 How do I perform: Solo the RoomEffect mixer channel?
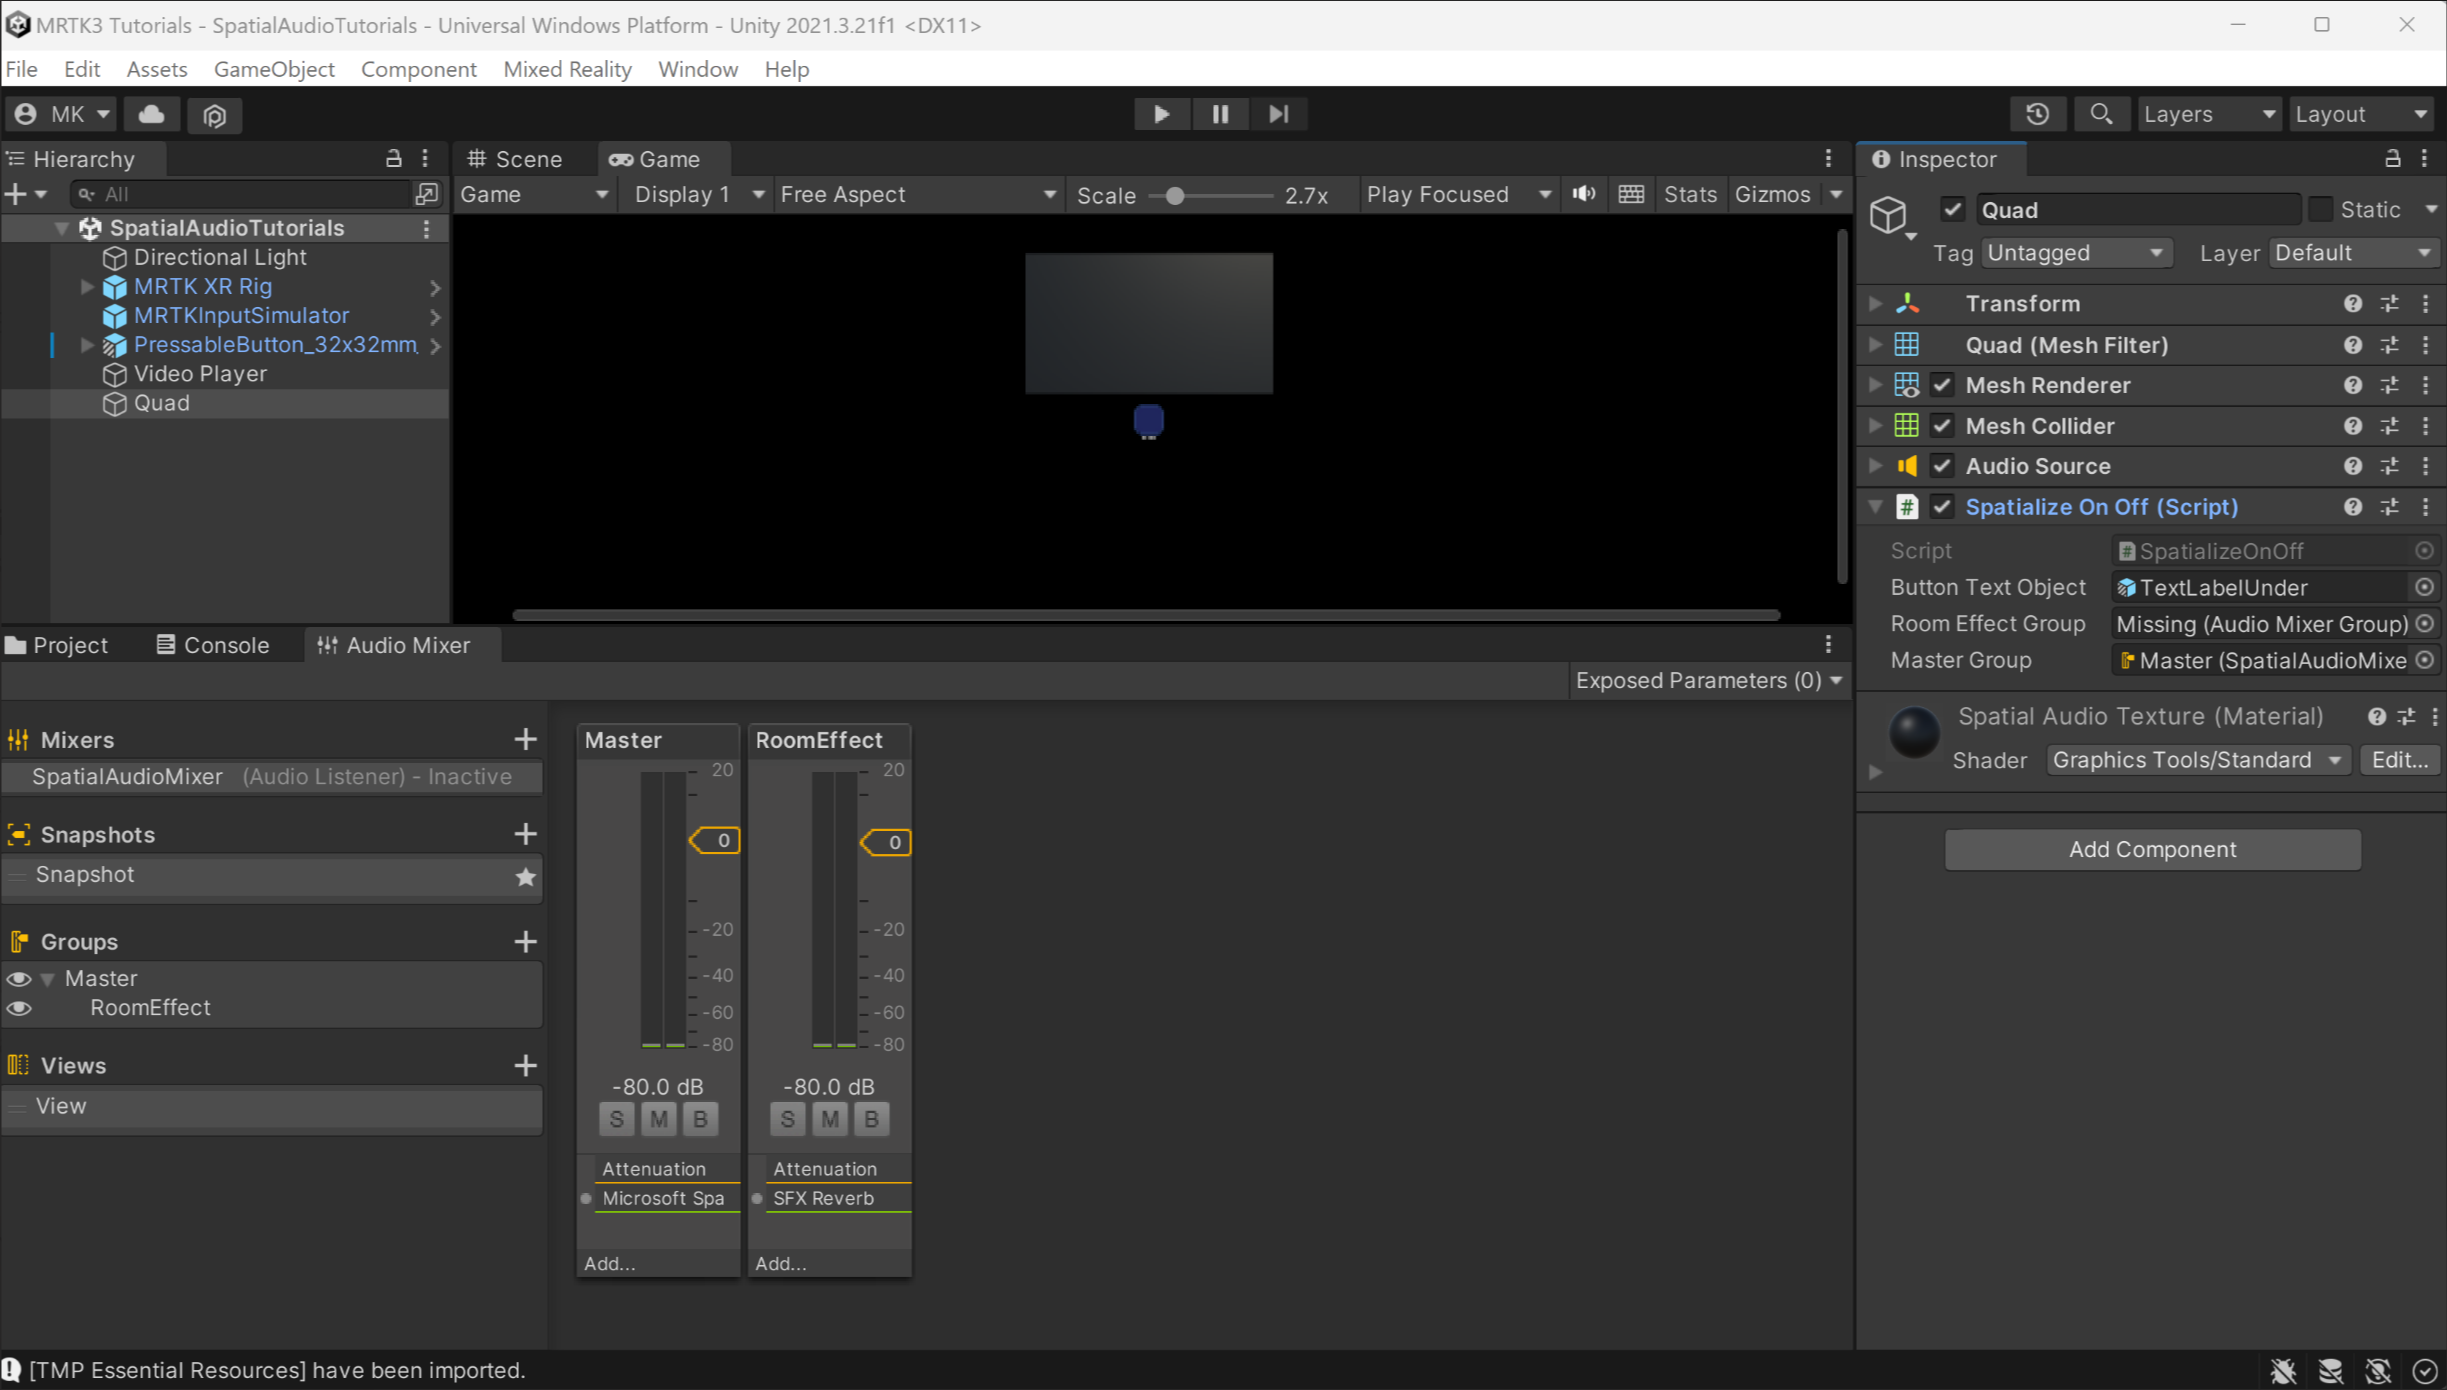[787, 1119]
